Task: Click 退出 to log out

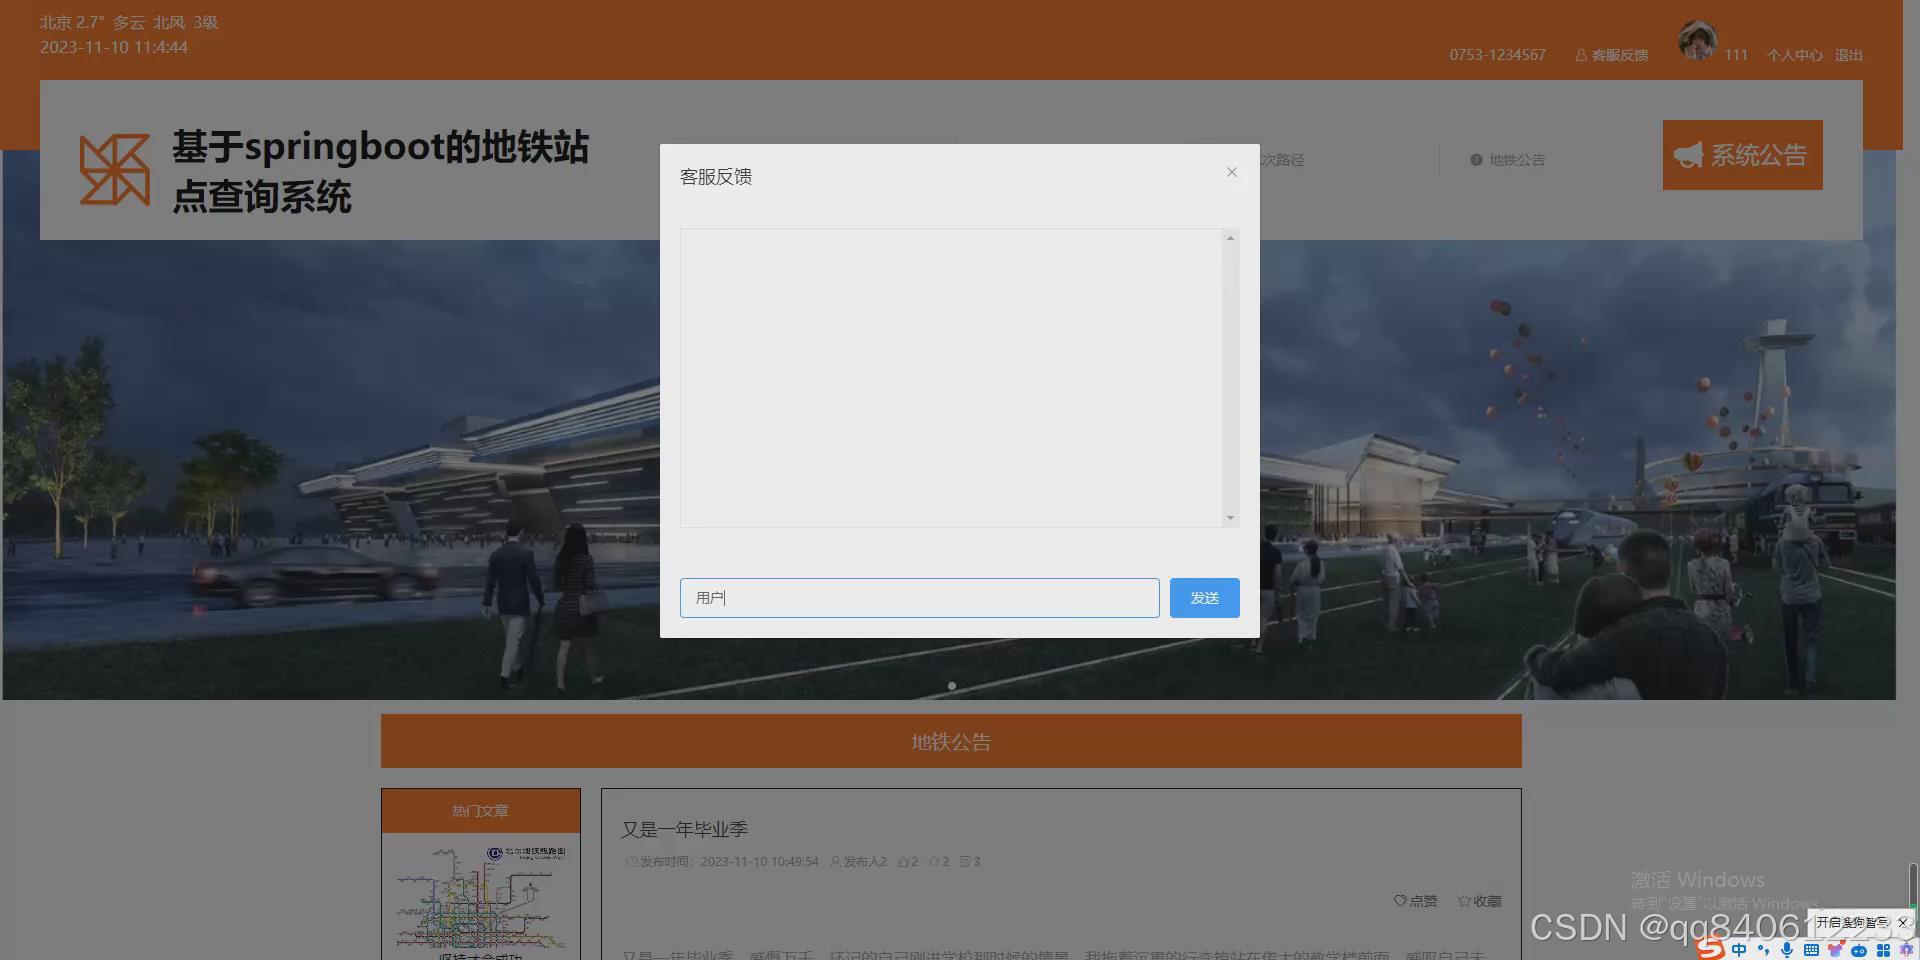Action: 1848,55
